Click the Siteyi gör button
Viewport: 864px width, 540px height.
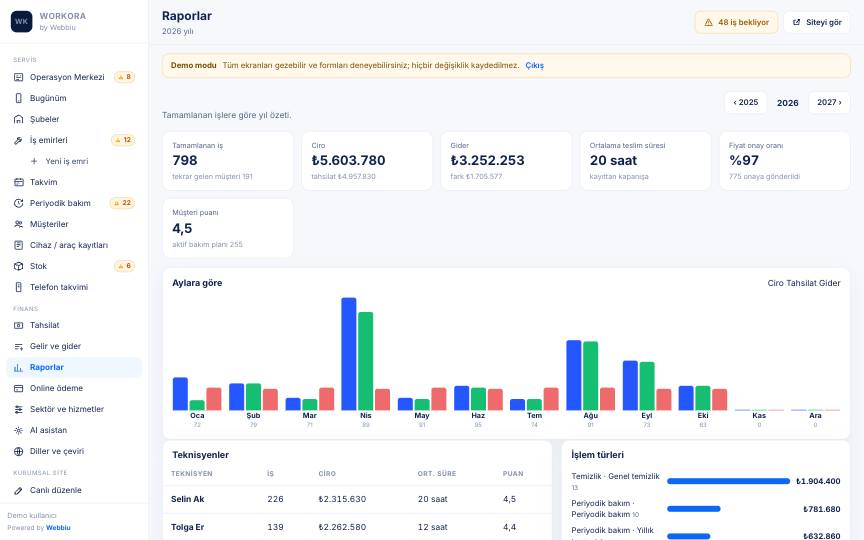pyautogui.click(x=817, y=23)
